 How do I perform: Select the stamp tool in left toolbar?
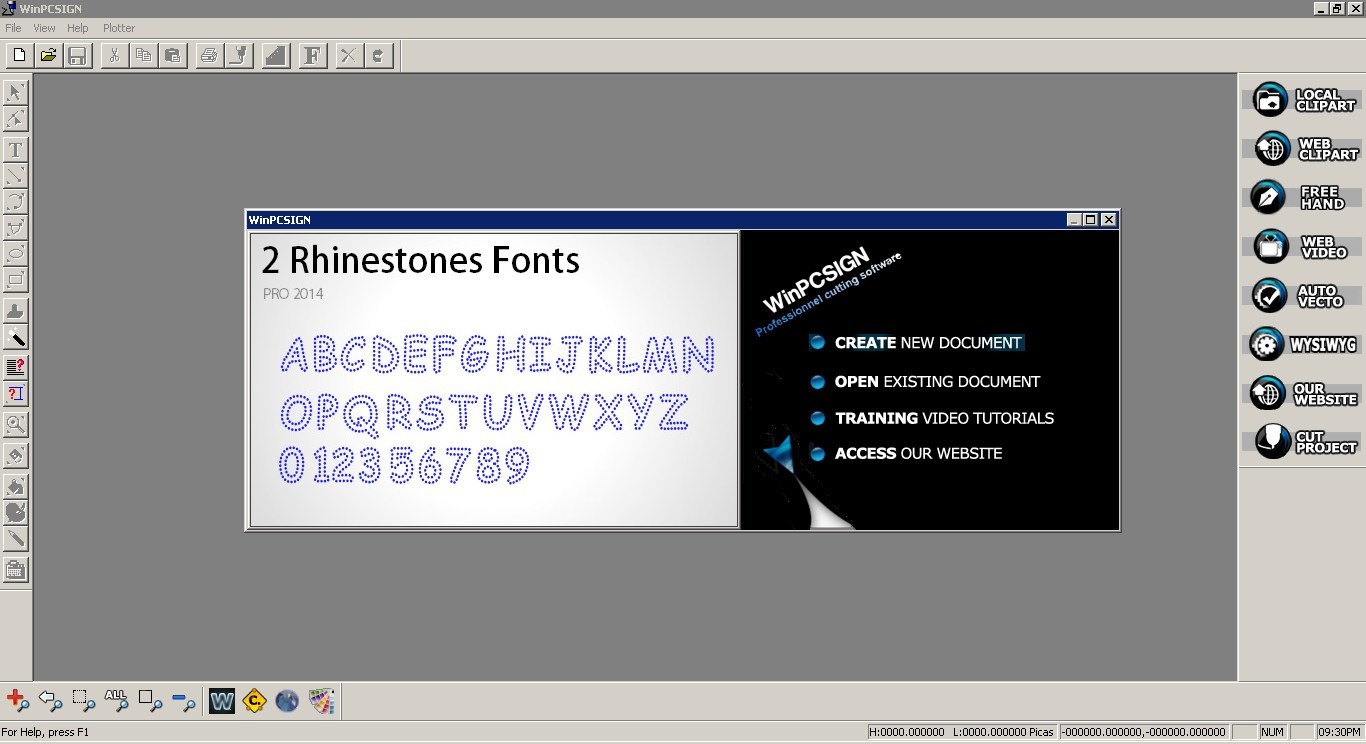point(15,311)
